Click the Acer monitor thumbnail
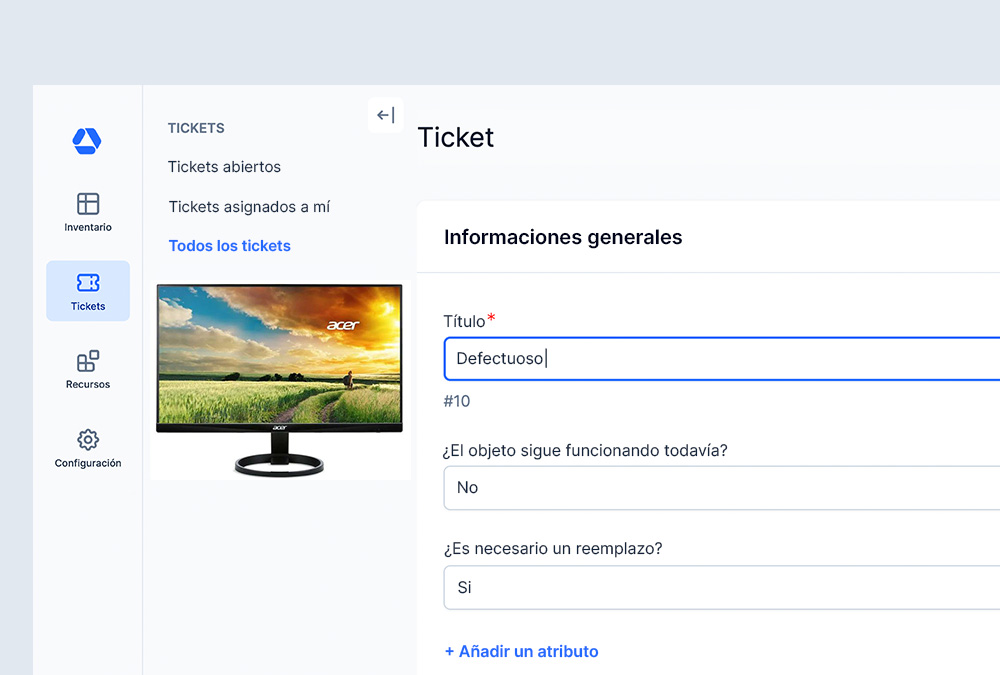1000x675 pixels. pyautogui.click(x=279, y=378)
